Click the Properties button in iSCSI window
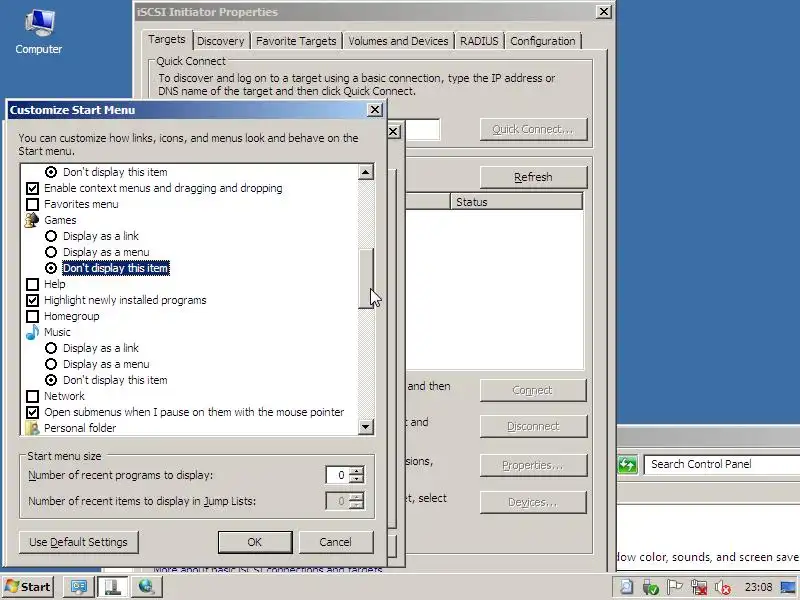Screen dimensions: 800x600 tap(533, 465)
